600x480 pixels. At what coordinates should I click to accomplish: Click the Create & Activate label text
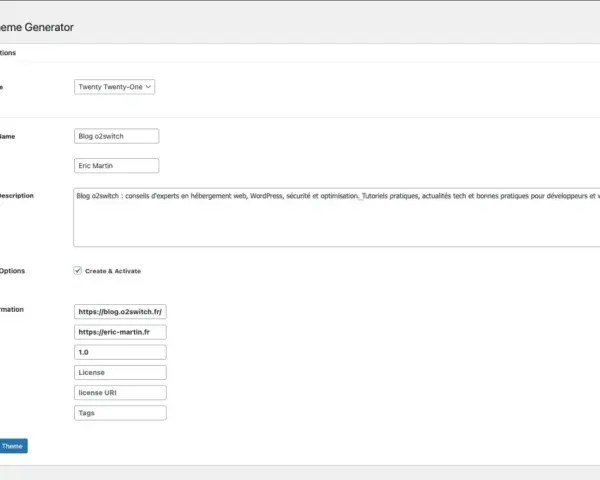pyautogui.click(x=113, y=271)
